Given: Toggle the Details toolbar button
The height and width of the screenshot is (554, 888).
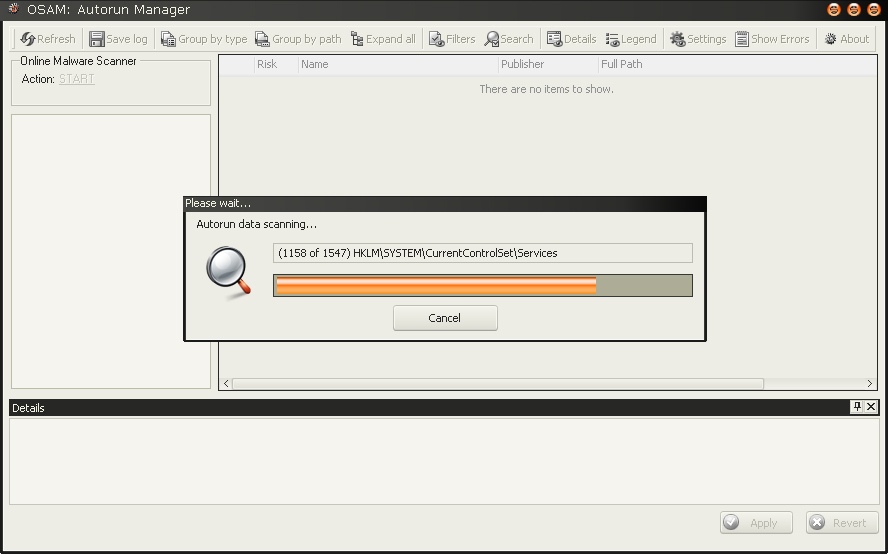Looking at the screenshot, I should (571, 39).
